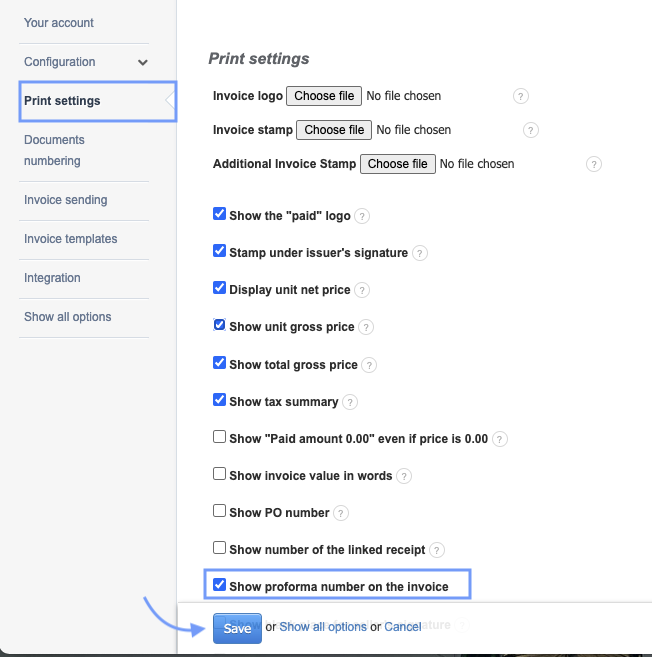Screen dimensions: 652x657
Task: Show help for Show tax summary
Action: click(350, 402)
